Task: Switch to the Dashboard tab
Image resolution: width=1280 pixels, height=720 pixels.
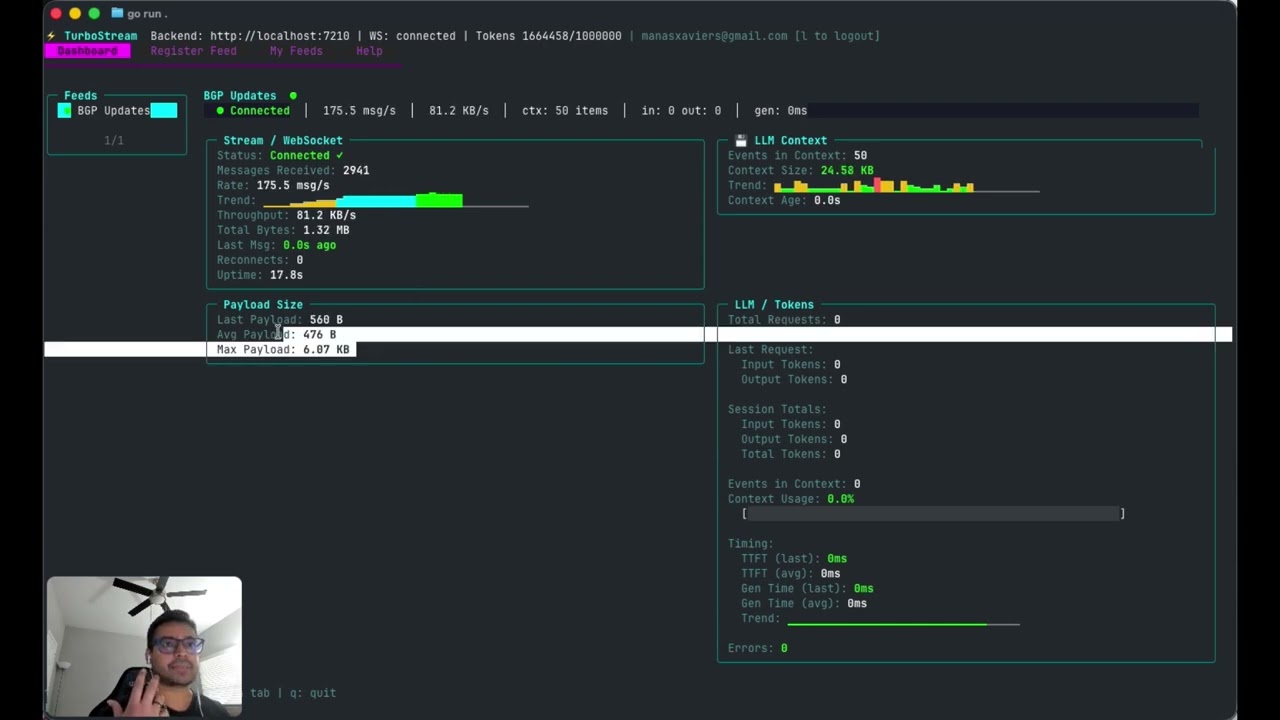Action: (87, 51)
